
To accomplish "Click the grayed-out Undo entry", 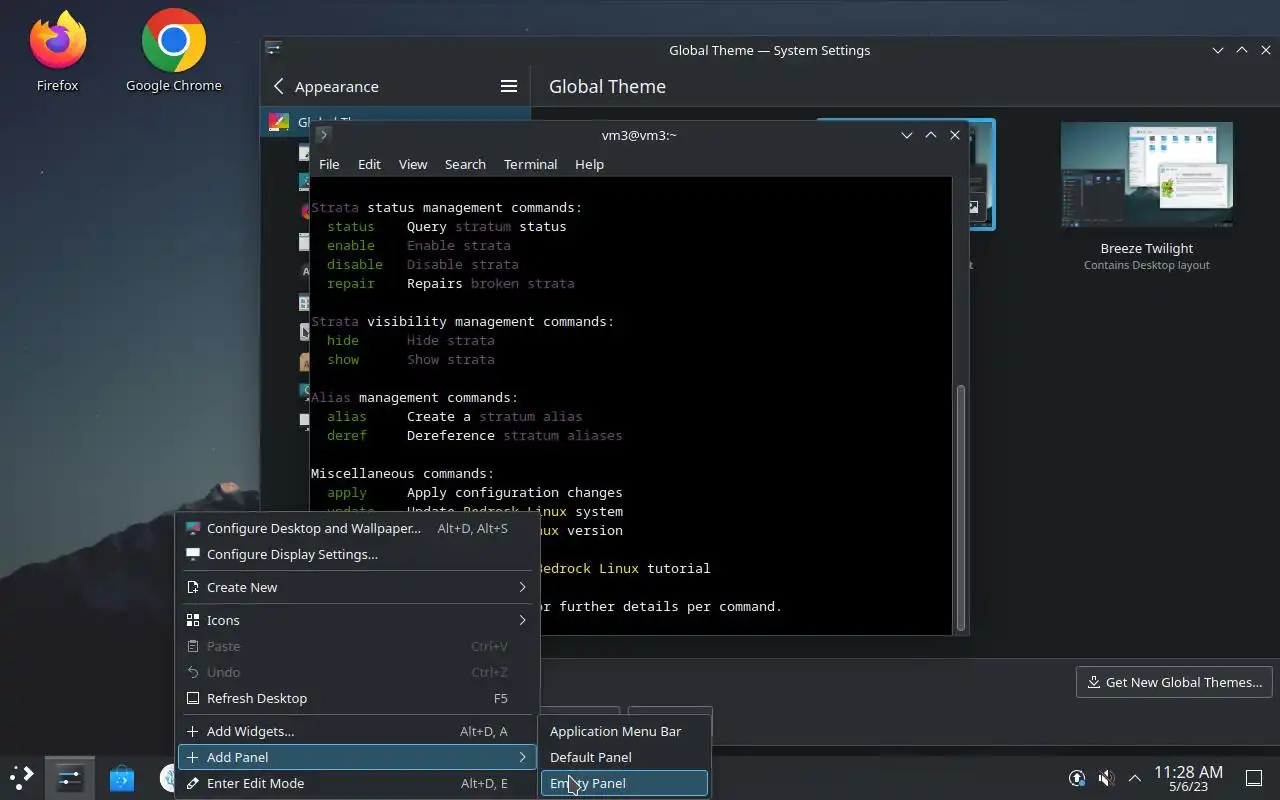I will [357, 672].
